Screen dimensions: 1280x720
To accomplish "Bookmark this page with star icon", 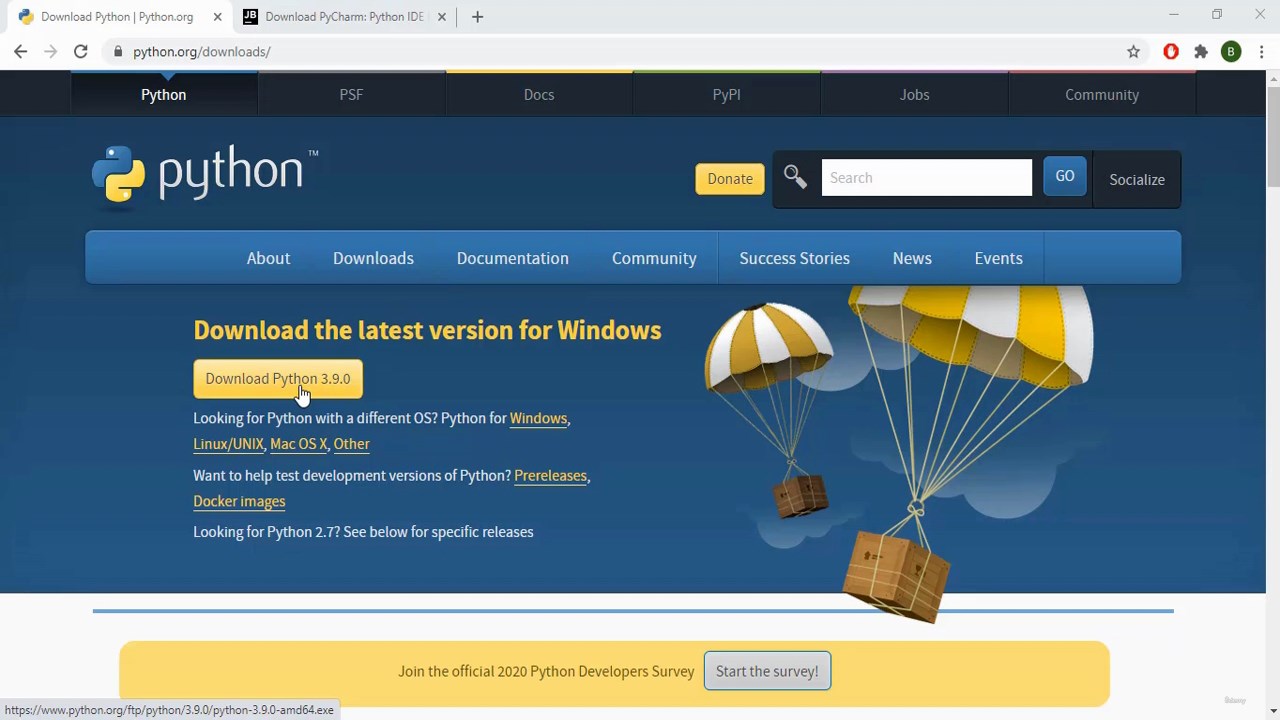I will coord(1133,52).
